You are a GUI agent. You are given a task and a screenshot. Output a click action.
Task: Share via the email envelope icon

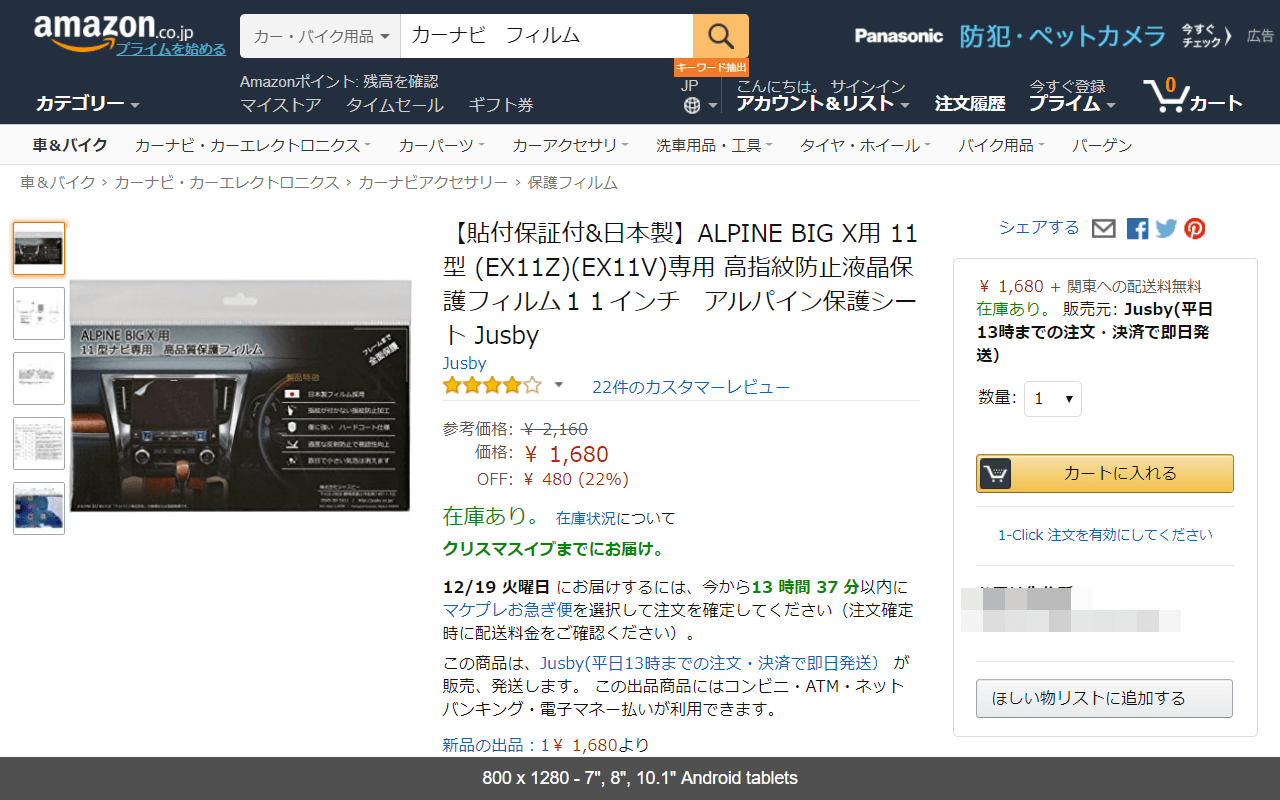click(x=1103, y=229)
